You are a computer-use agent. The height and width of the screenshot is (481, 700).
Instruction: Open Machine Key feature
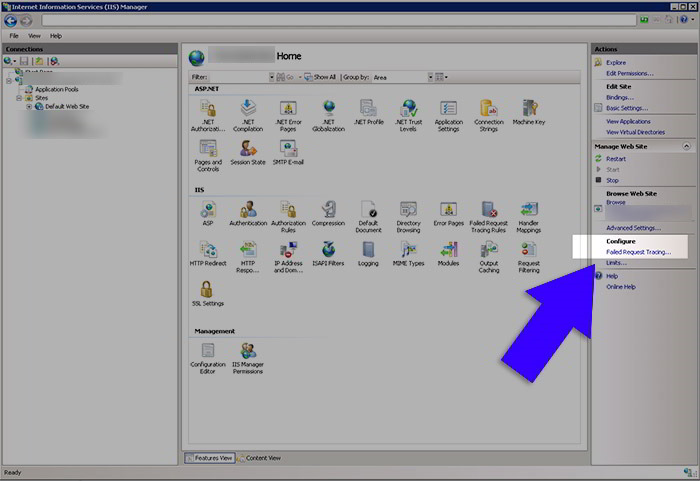point(529,112)
